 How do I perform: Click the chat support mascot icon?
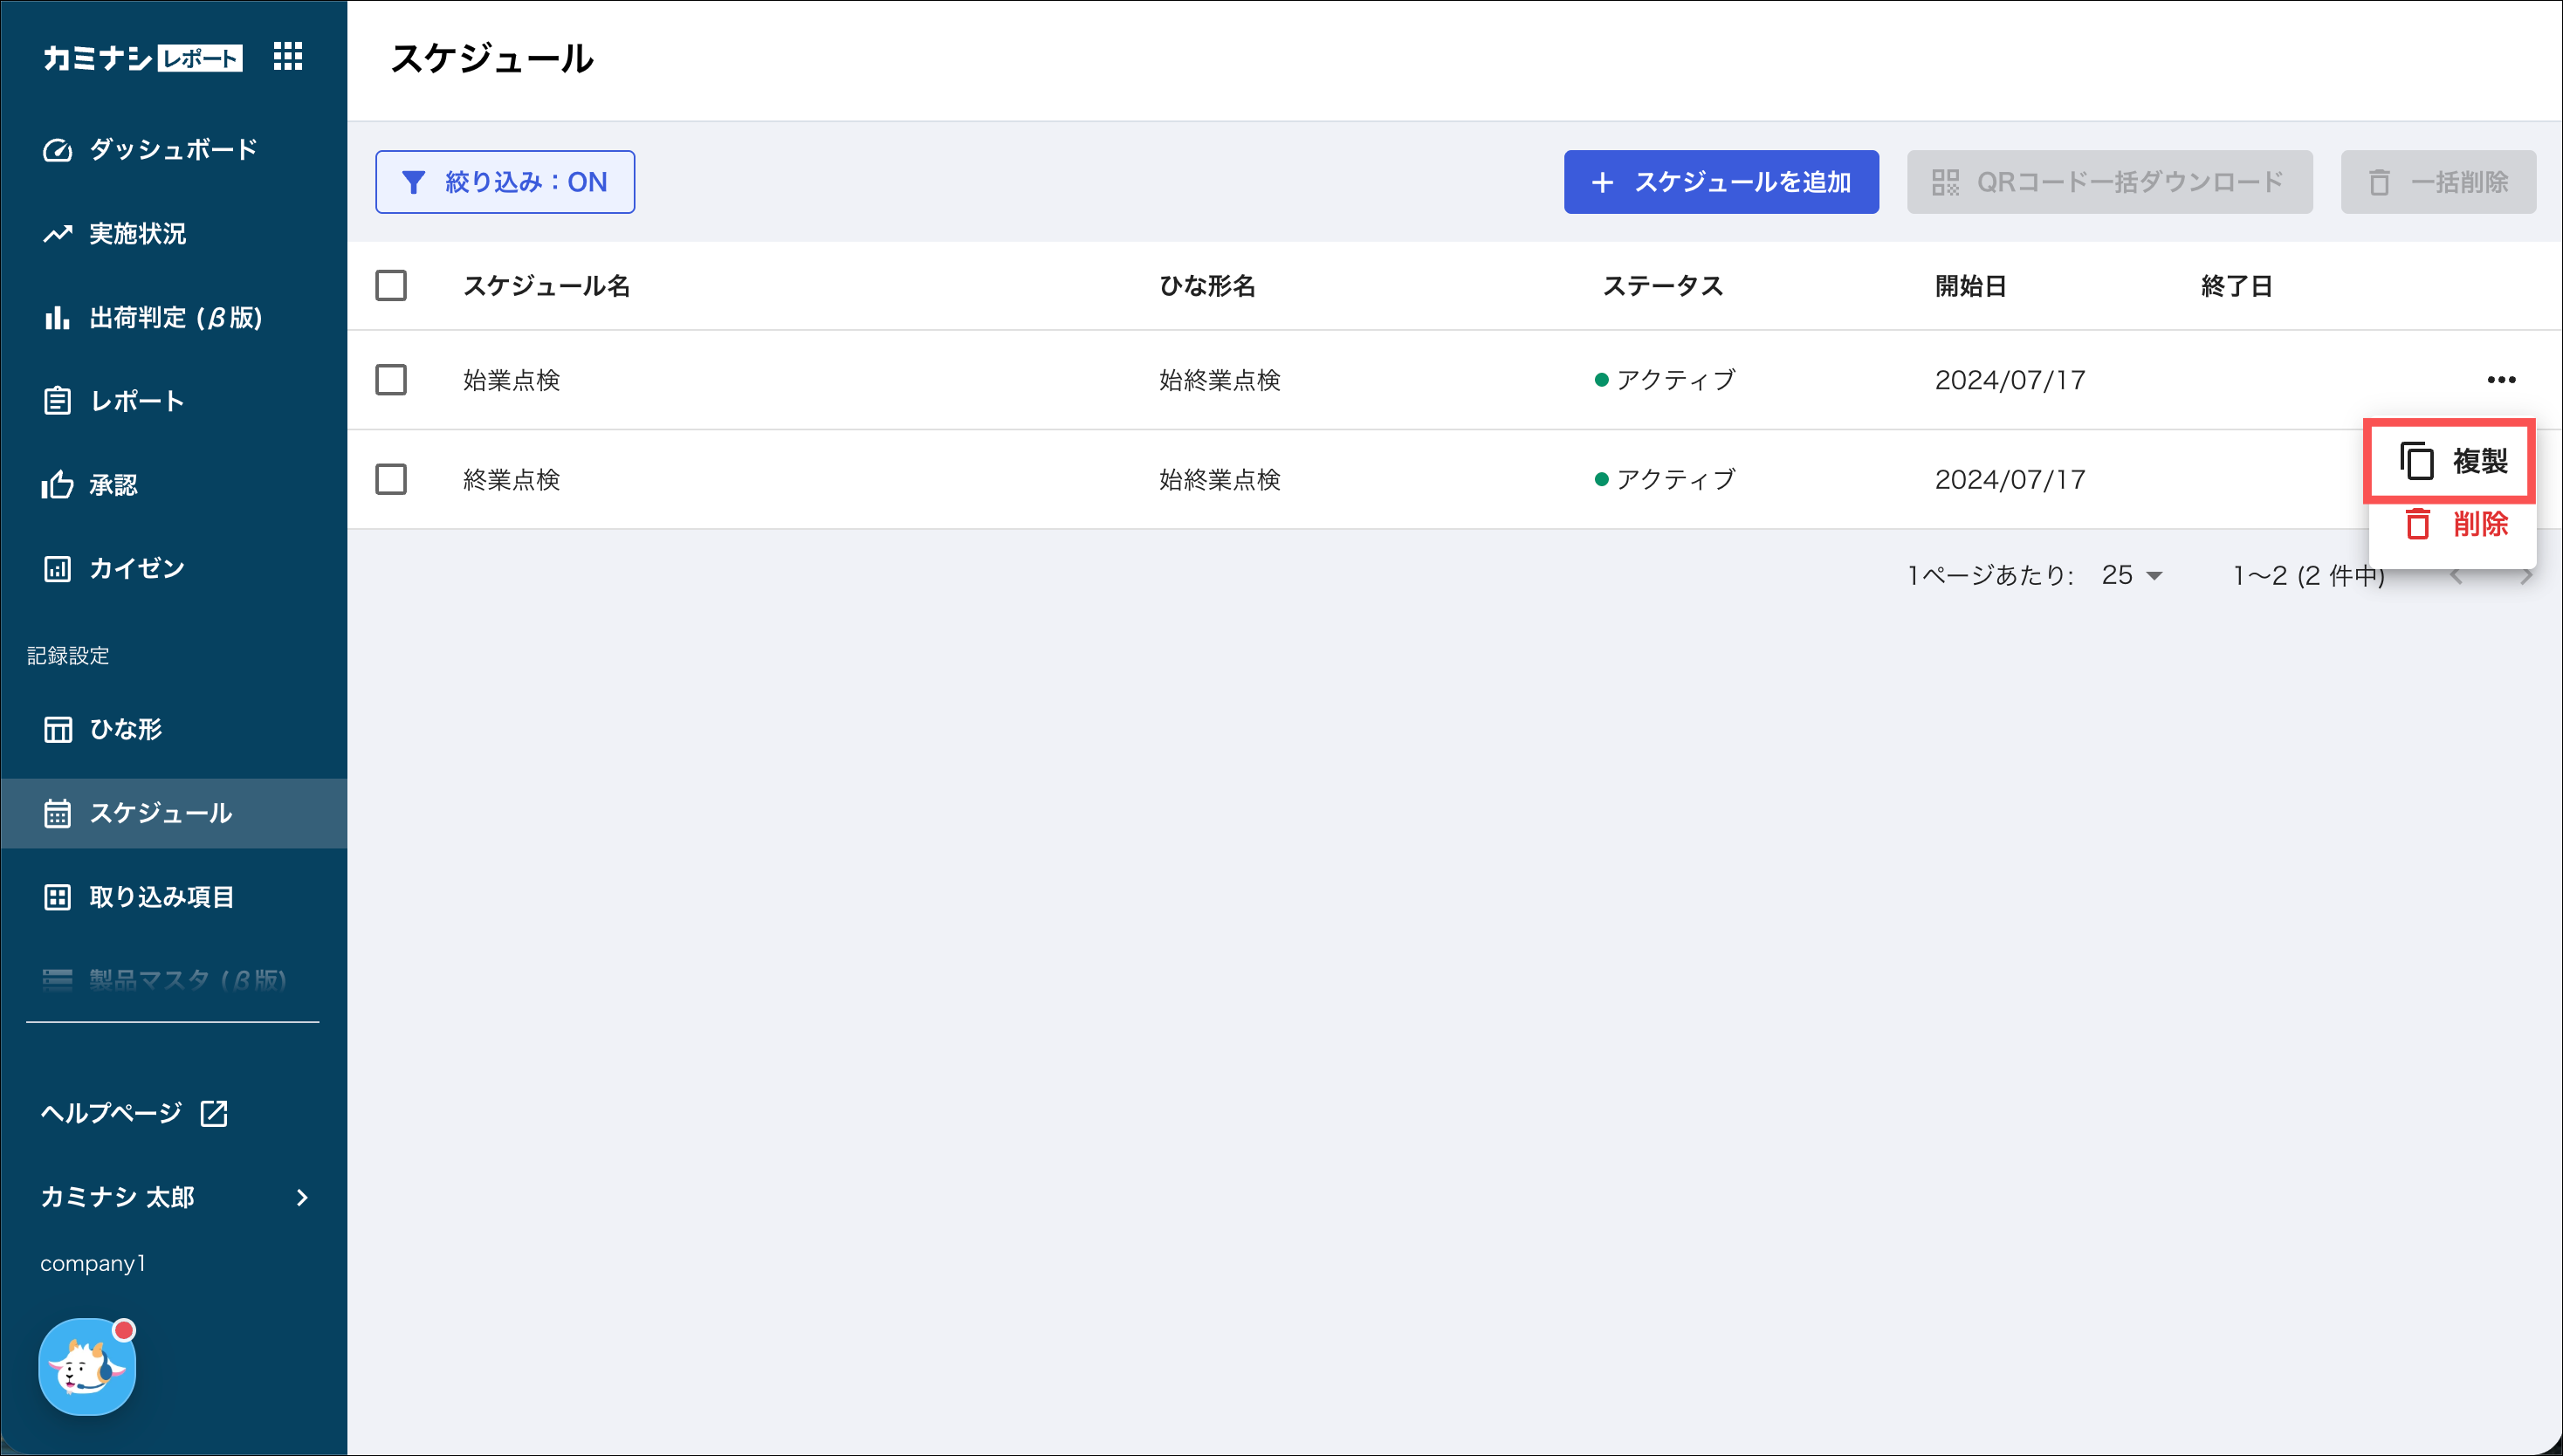pos(87,1366)
